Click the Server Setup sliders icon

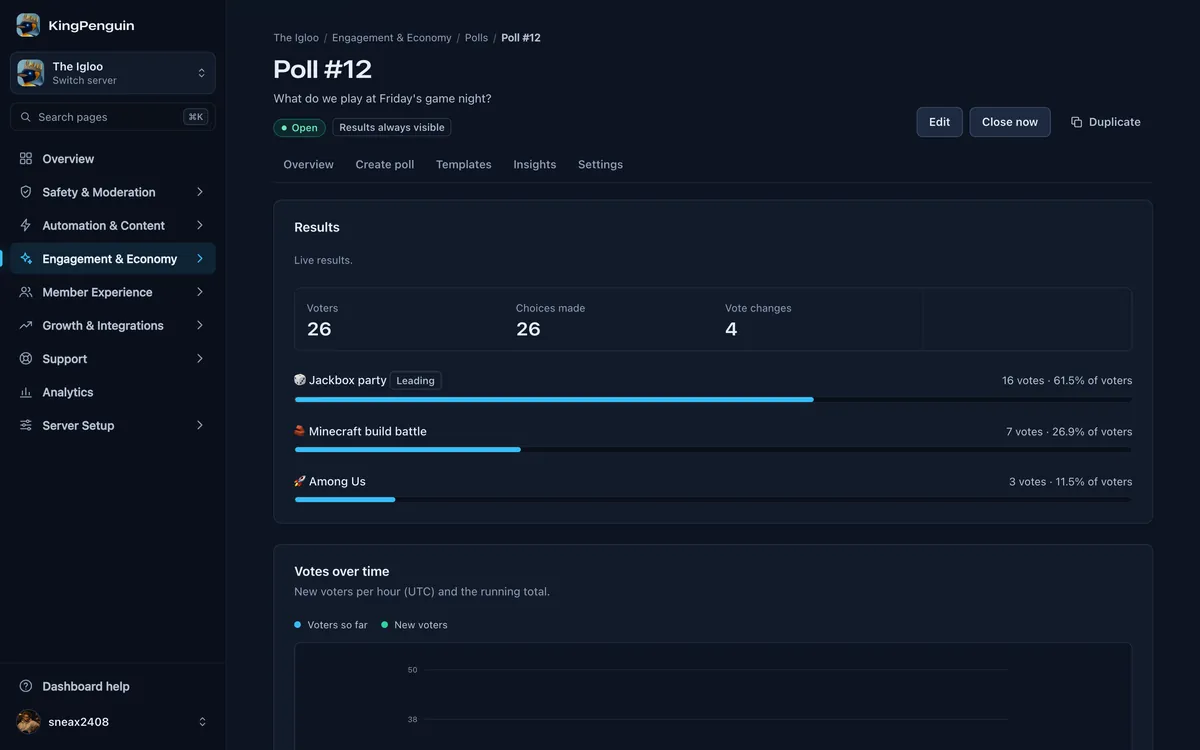point(26,426)
